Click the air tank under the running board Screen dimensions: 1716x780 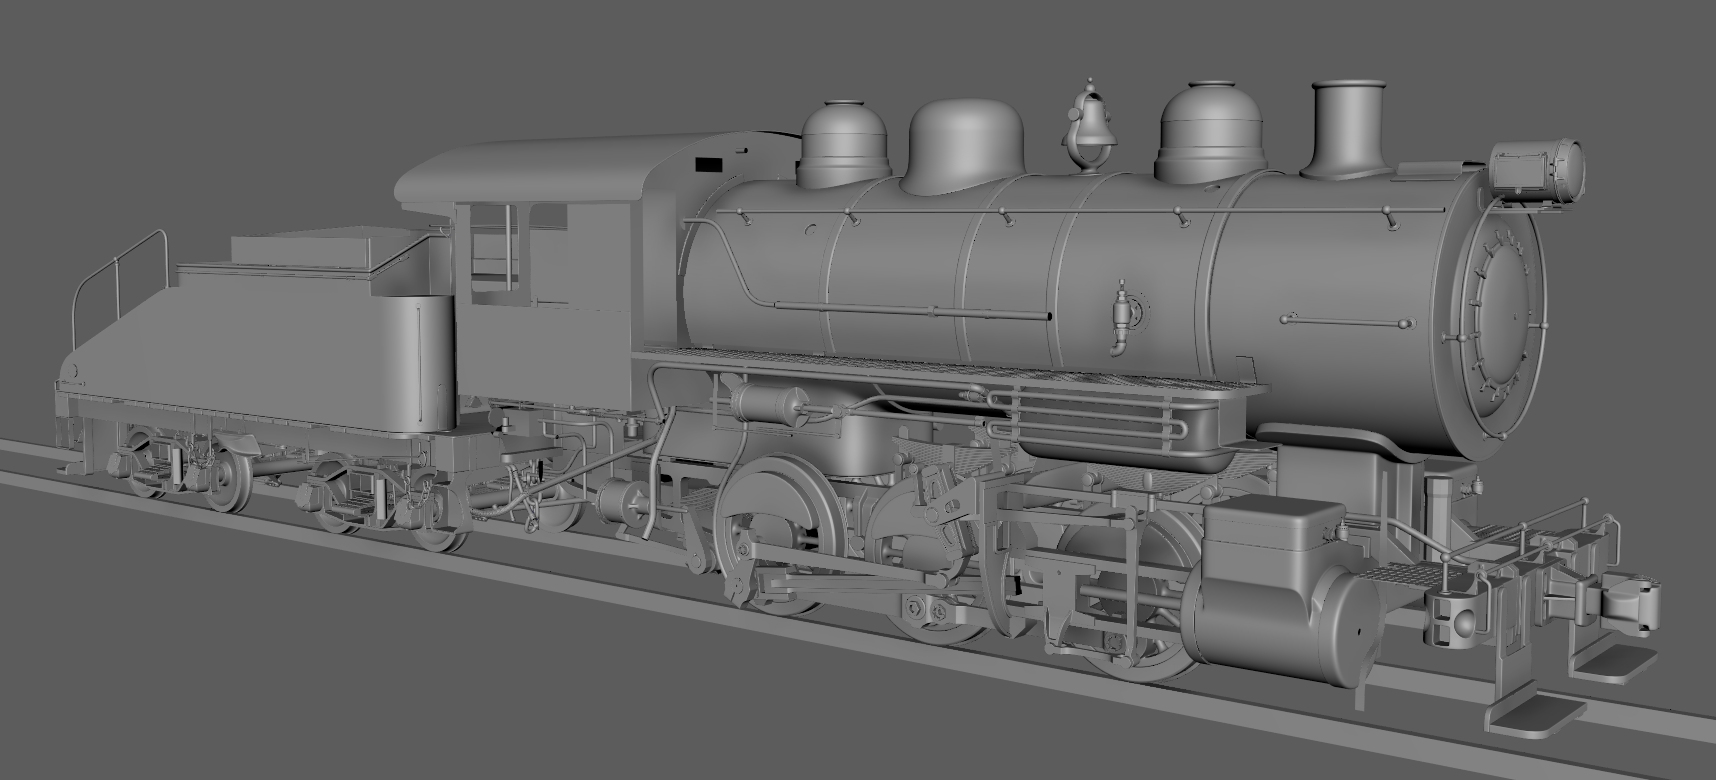770,403
